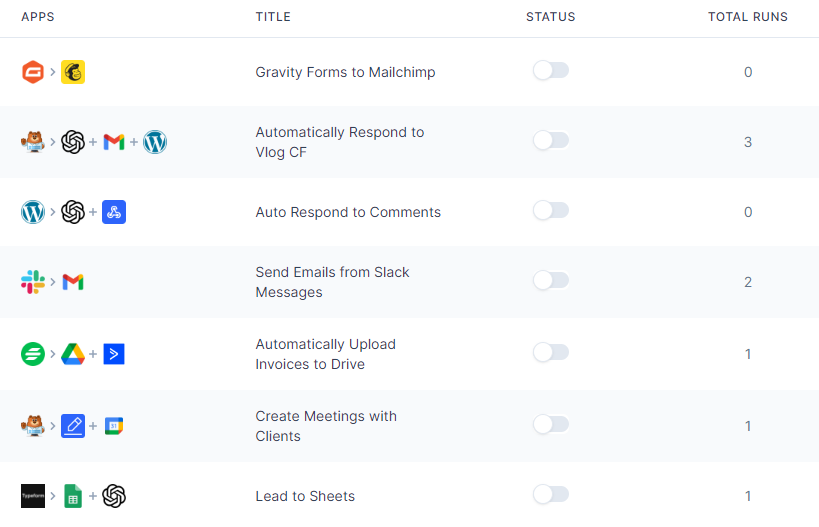The image size is (819, 527).
Task: Open the Automatically Respond to Vlog CF title
Action: coord(340,142)
